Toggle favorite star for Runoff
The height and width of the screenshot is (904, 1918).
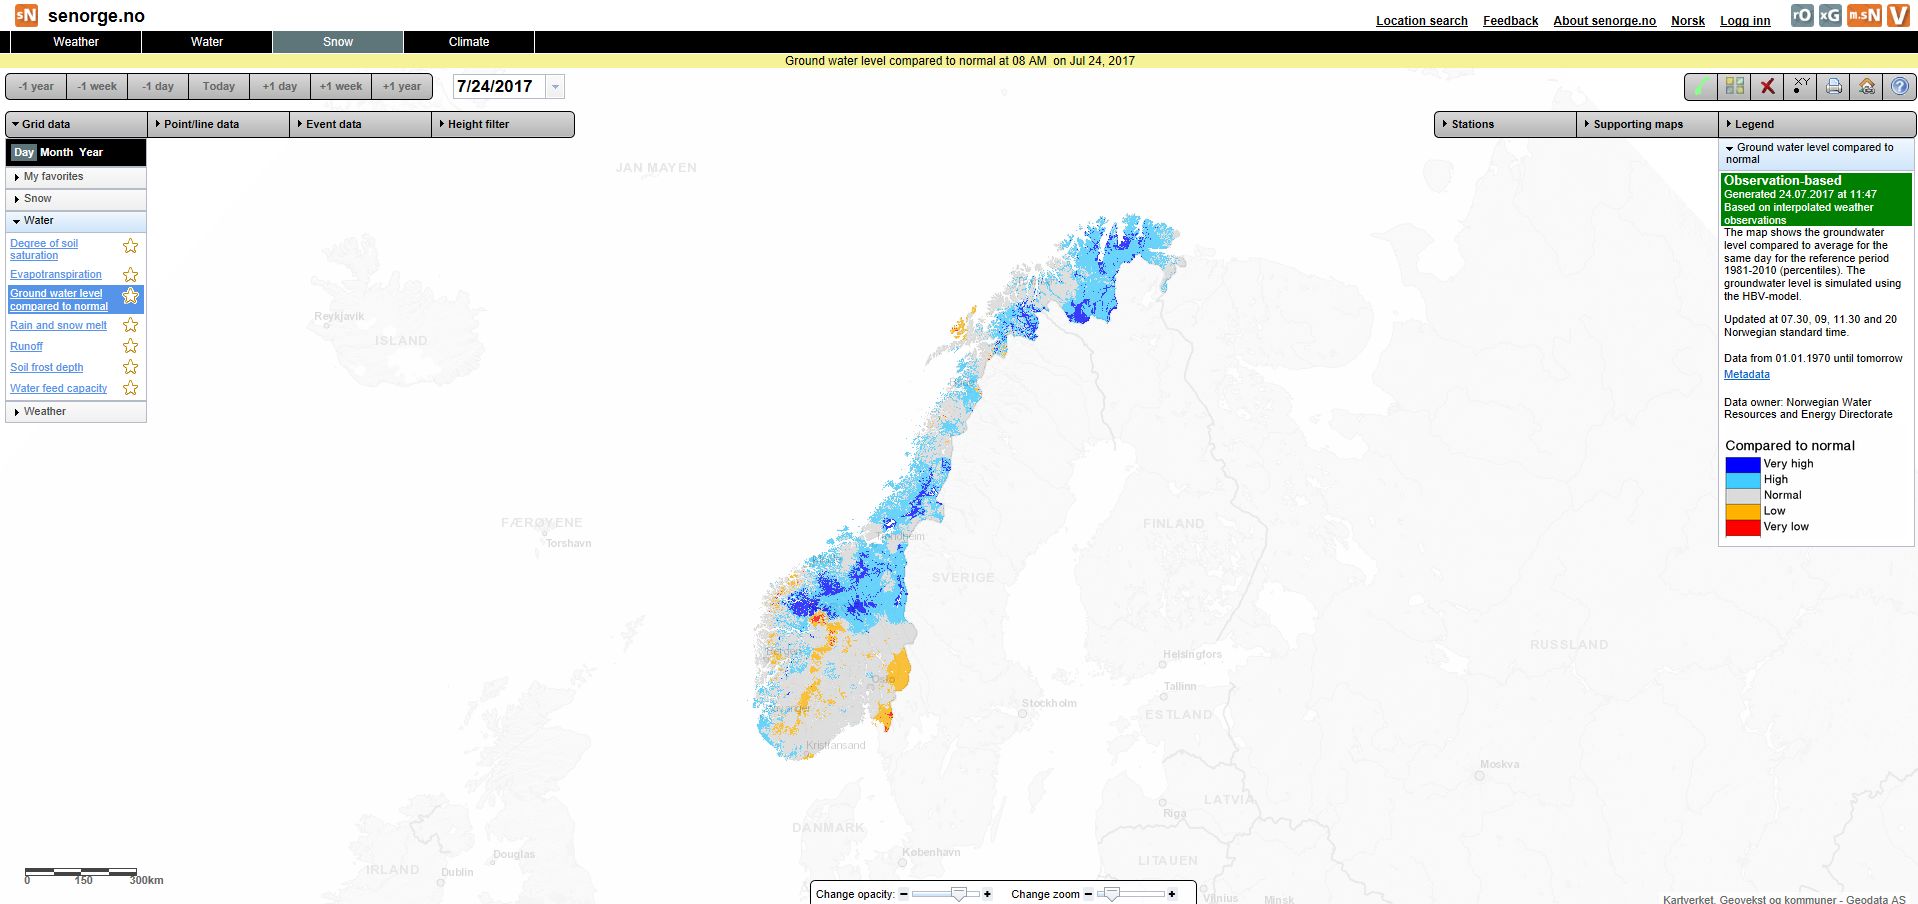130,346
